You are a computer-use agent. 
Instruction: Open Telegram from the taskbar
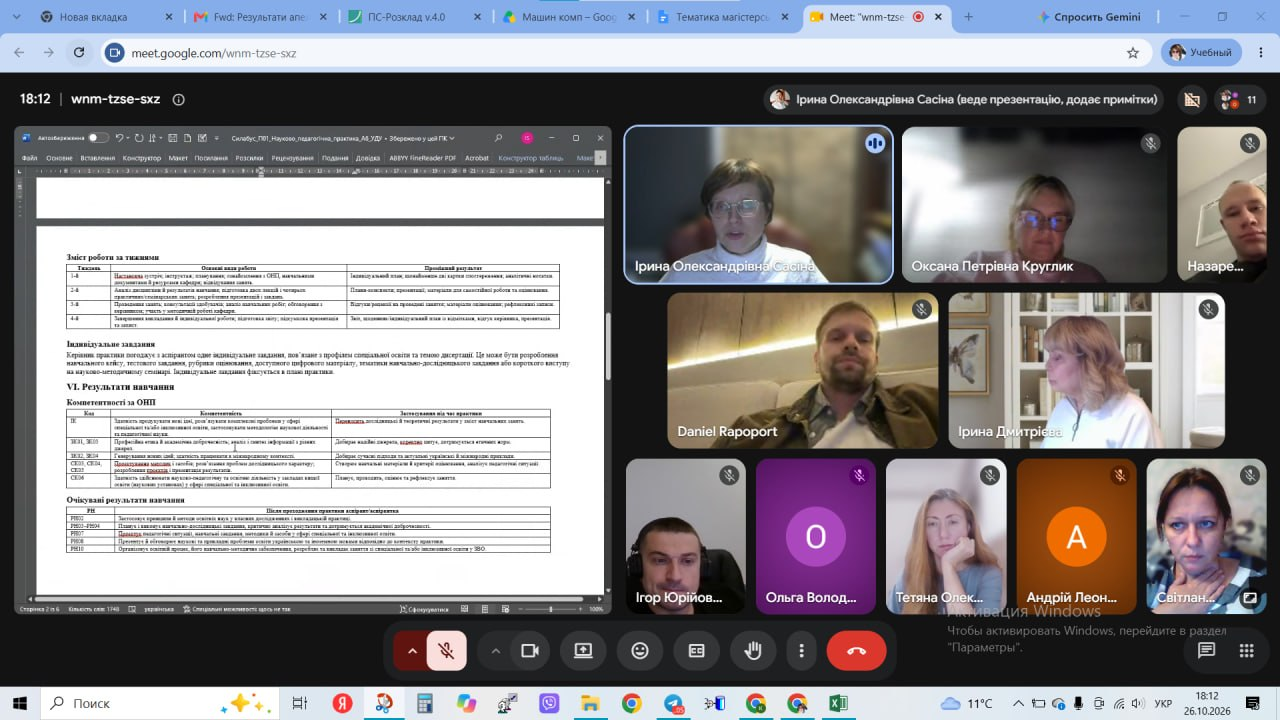coord(673,704)
